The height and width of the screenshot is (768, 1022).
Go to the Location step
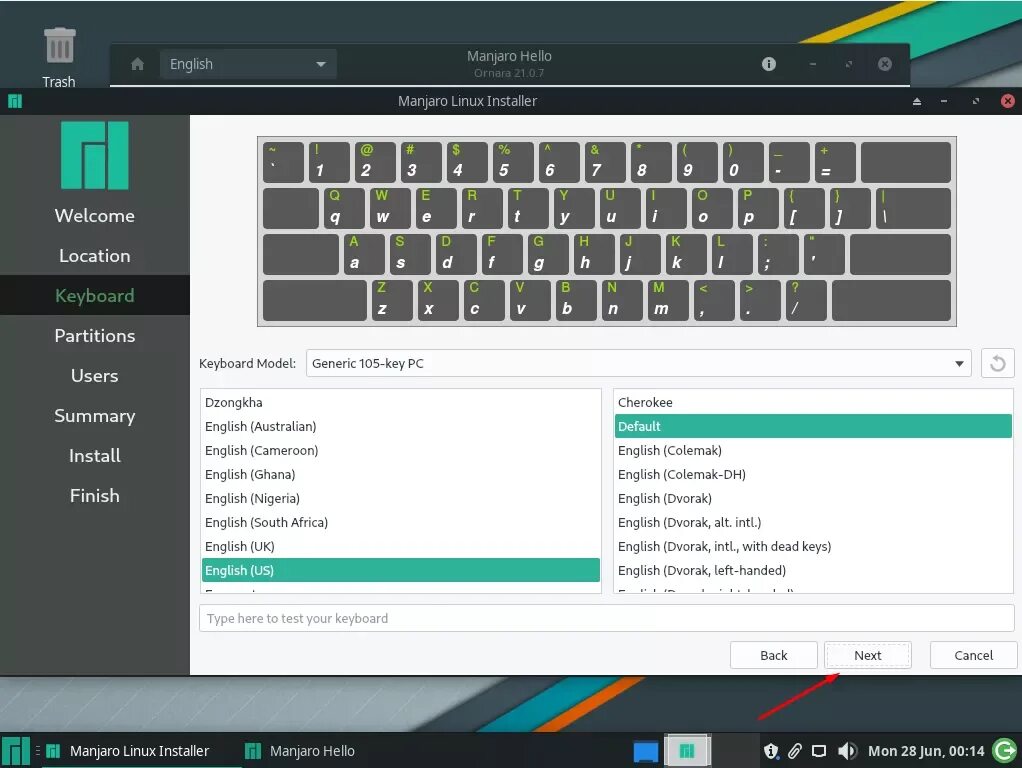tap(95, 256)
